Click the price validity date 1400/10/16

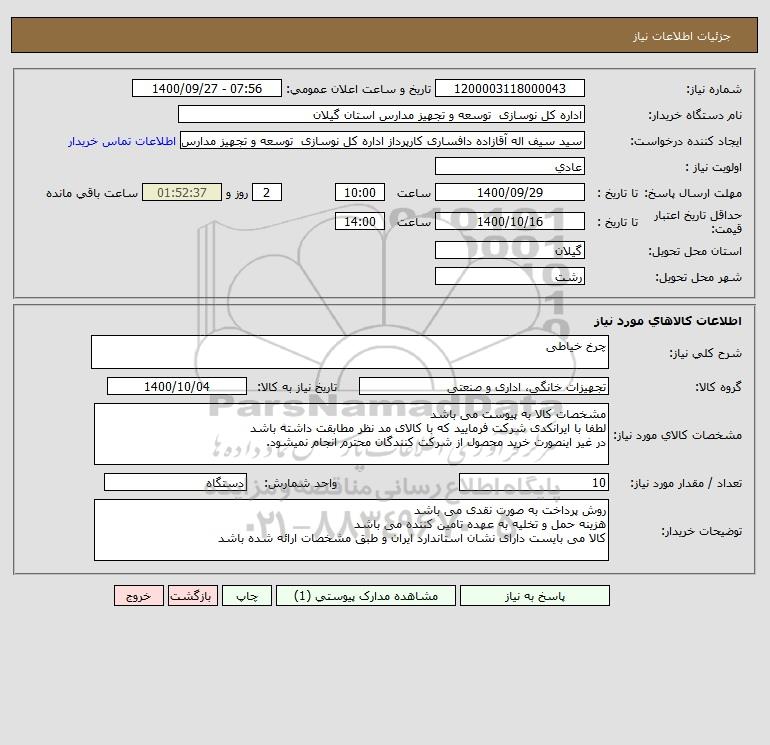coord(510,221)
